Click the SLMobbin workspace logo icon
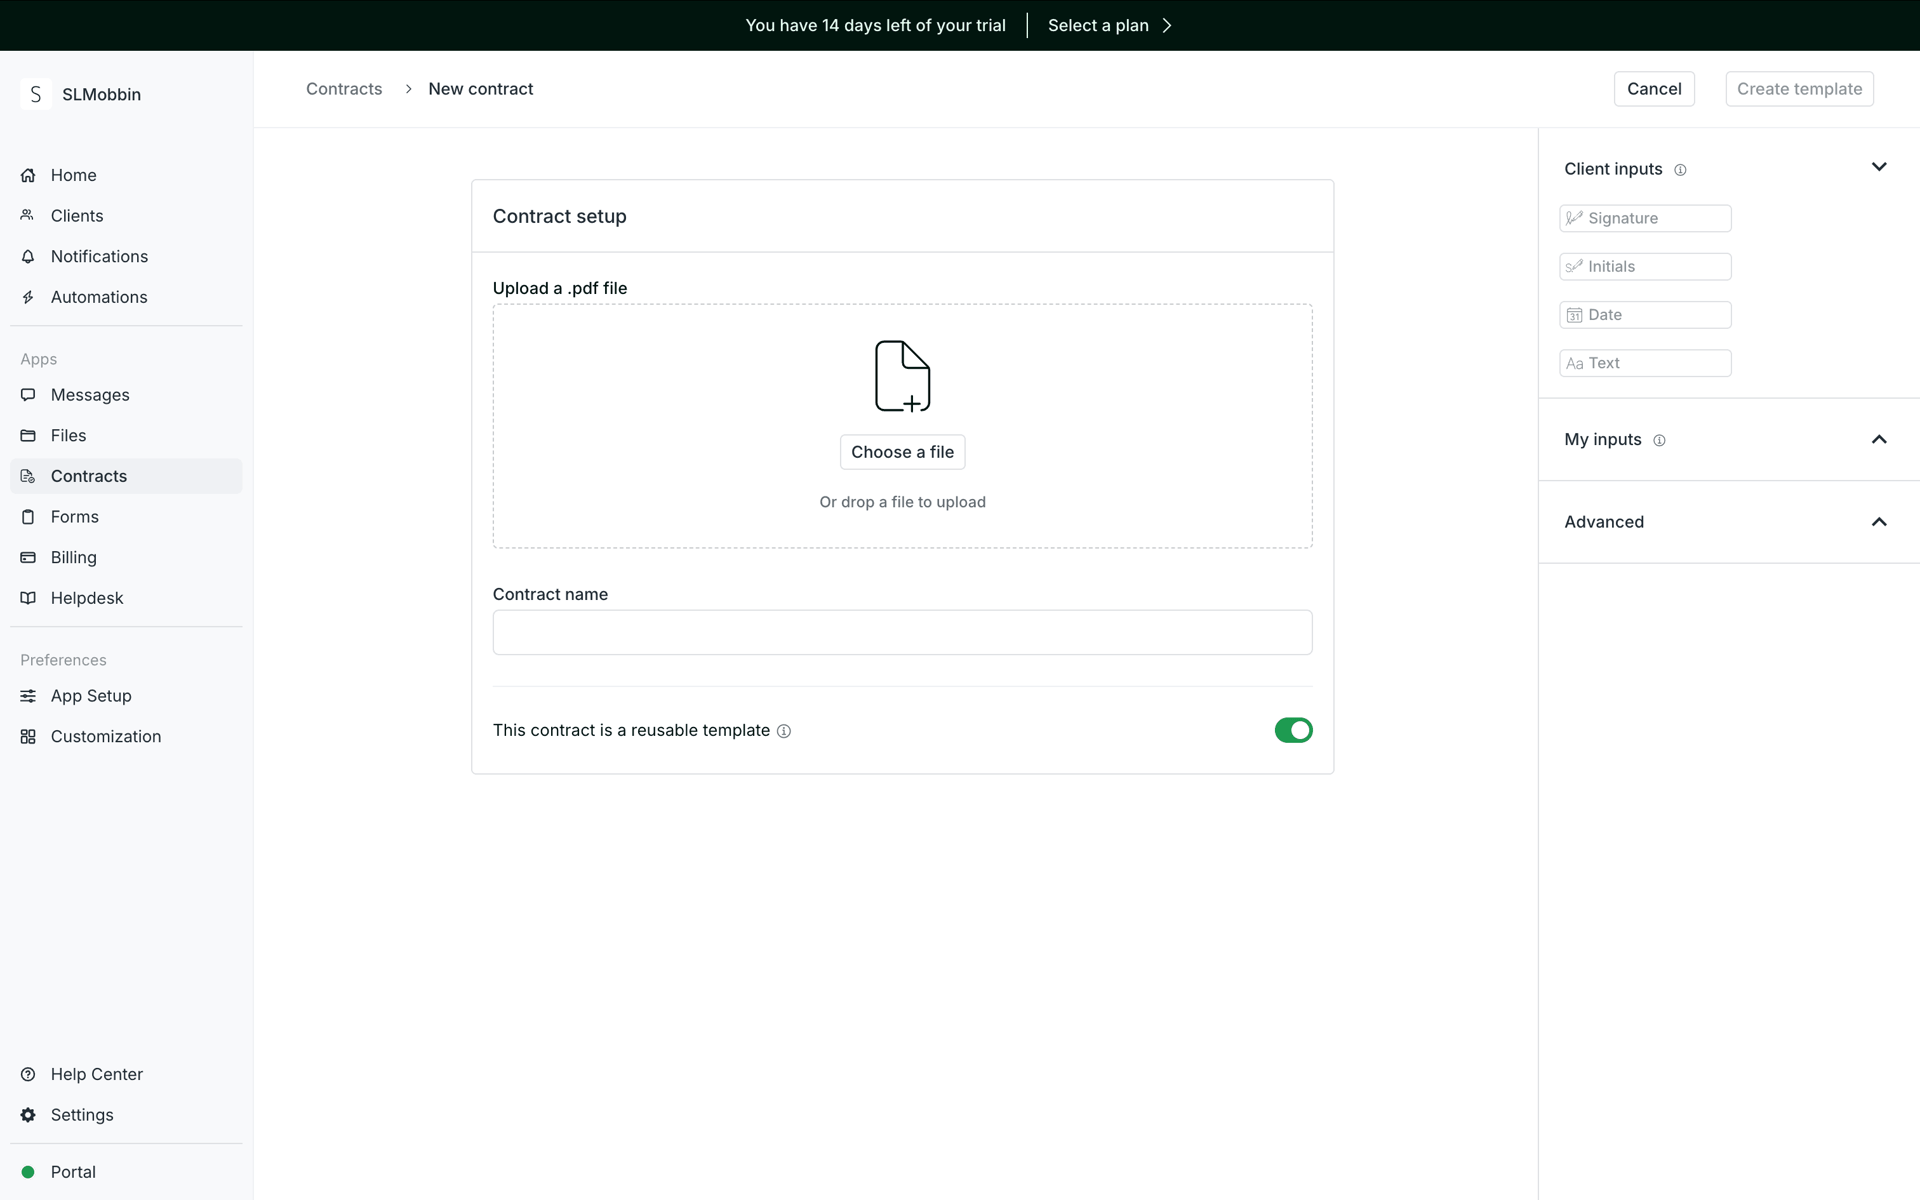This screenshot has height=1200, width=1920. (36, 94)
